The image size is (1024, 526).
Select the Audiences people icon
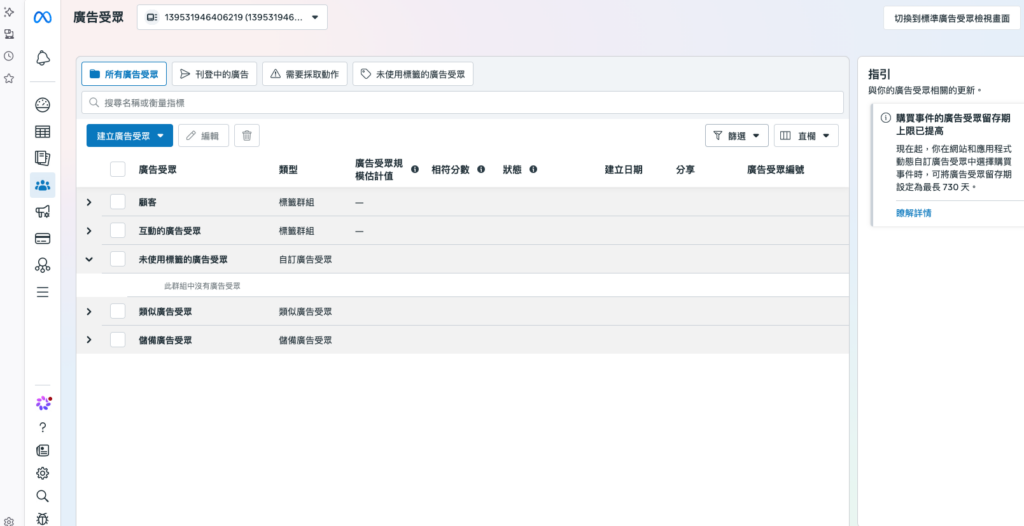pos(42,185)
